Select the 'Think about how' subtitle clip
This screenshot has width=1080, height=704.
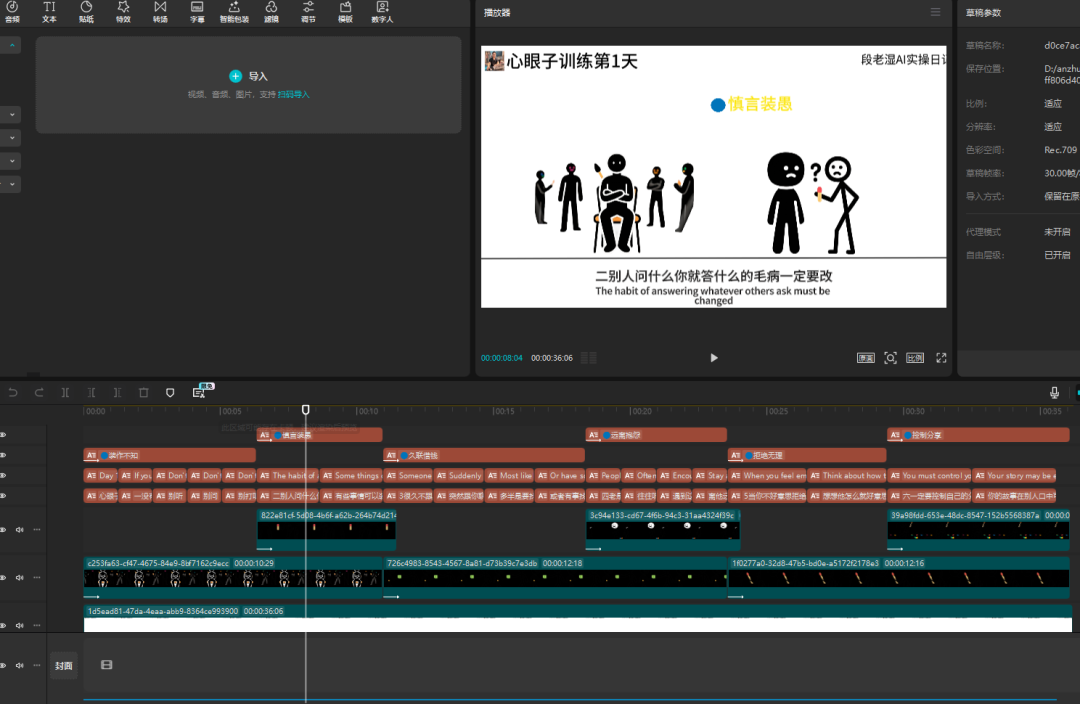tap(848, 475)
